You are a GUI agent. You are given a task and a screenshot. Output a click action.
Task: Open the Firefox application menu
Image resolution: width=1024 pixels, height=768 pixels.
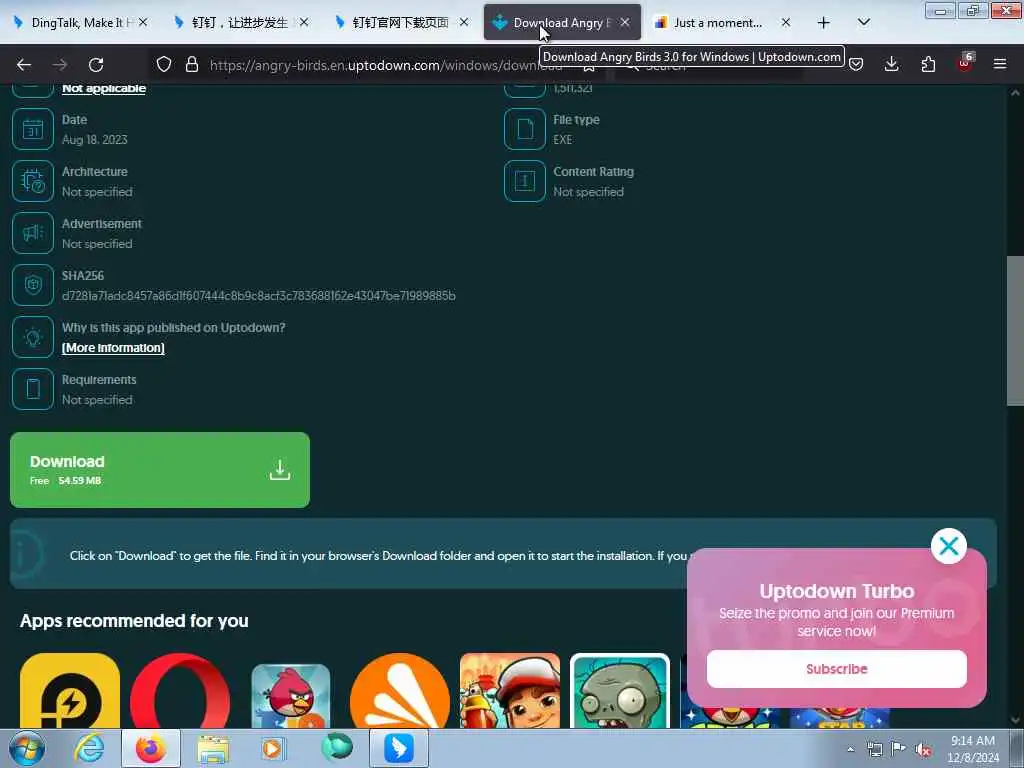1000,64
